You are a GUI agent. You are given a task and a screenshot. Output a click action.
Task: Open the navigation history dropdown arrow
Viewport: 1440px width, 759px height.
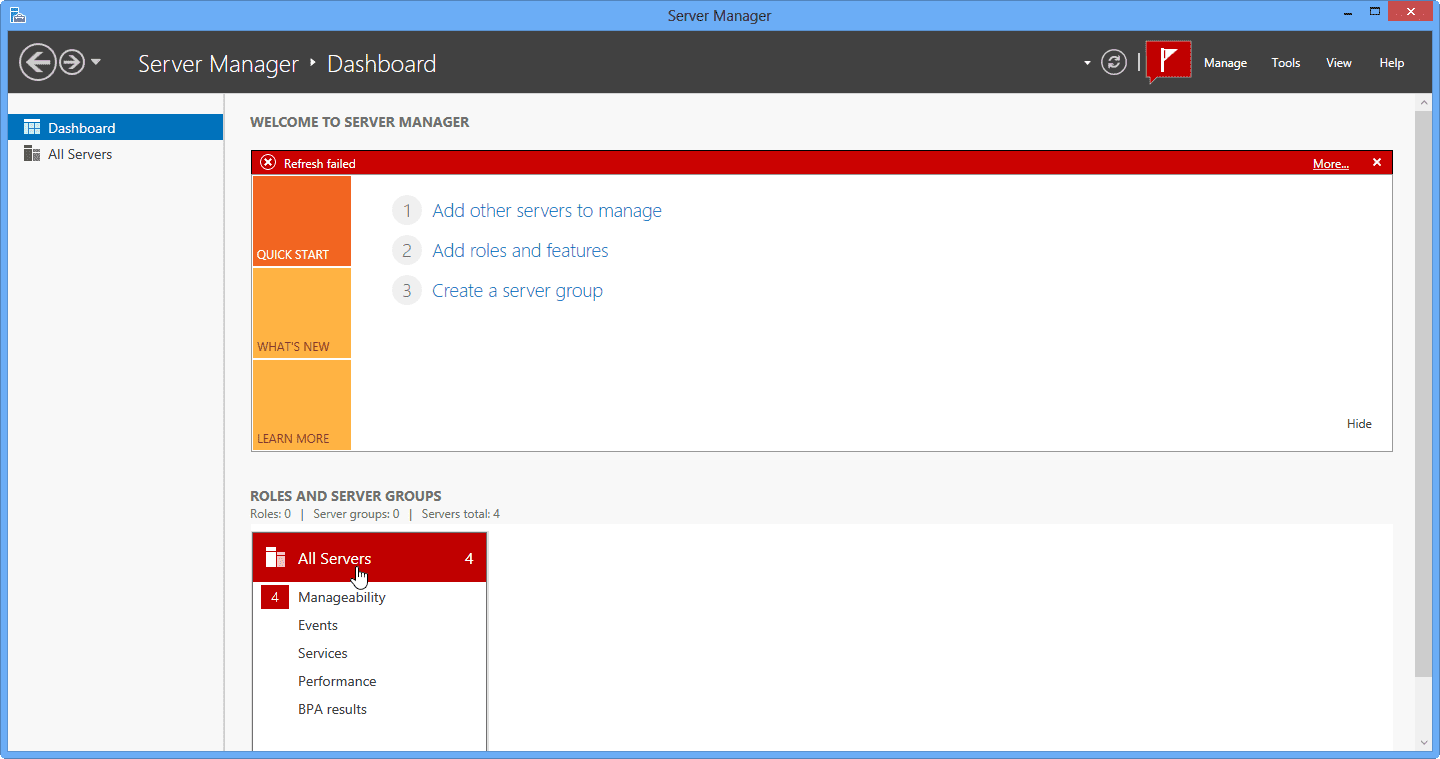(x=96, y=62)
